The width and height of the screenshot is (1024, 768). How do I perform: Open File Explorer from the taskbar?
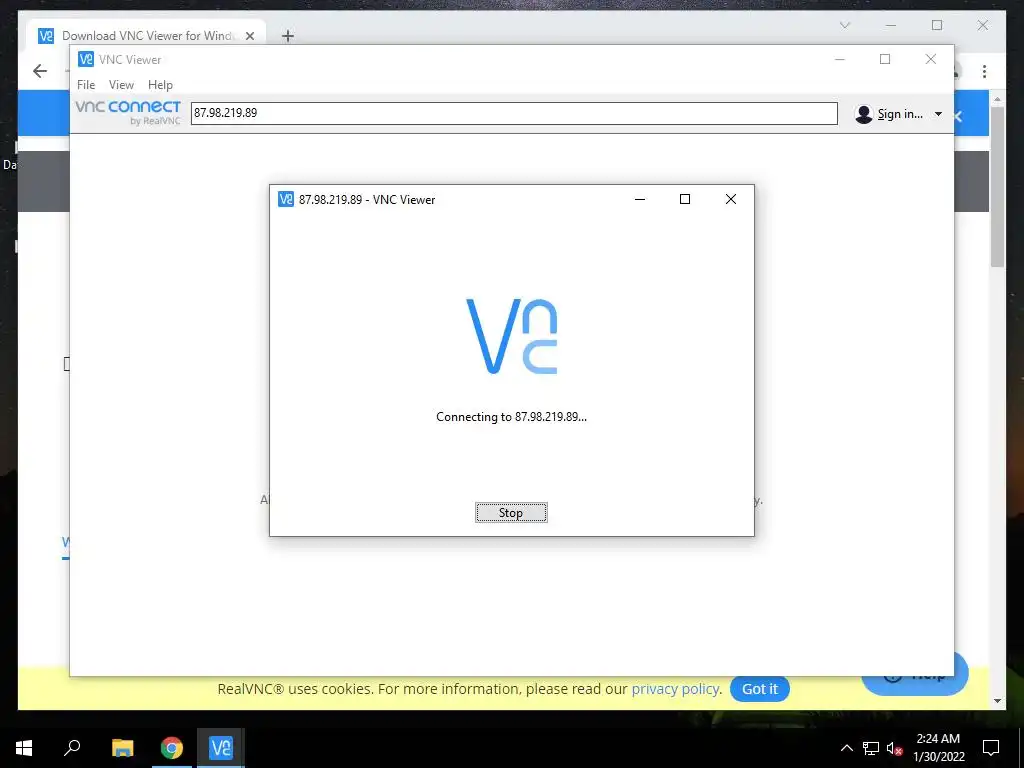click(x=122, y=748)
